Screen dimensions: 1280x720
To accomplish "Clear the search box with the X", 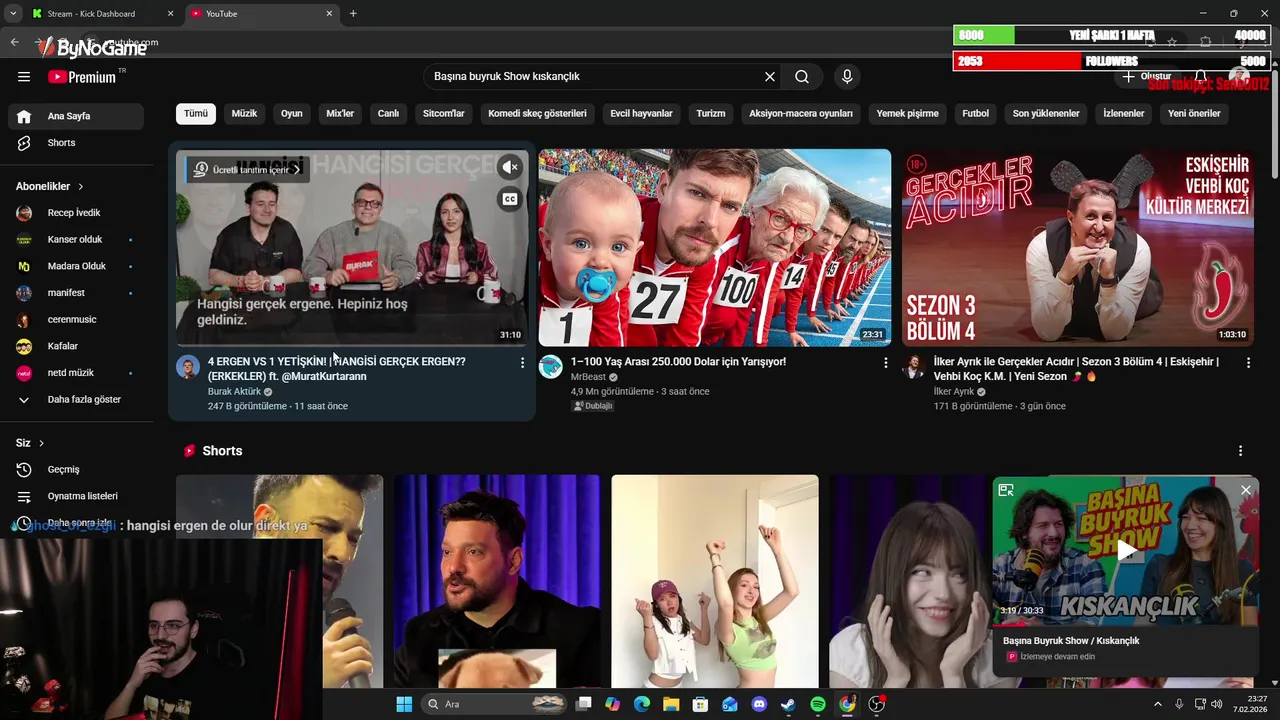I will pos(770,77).
